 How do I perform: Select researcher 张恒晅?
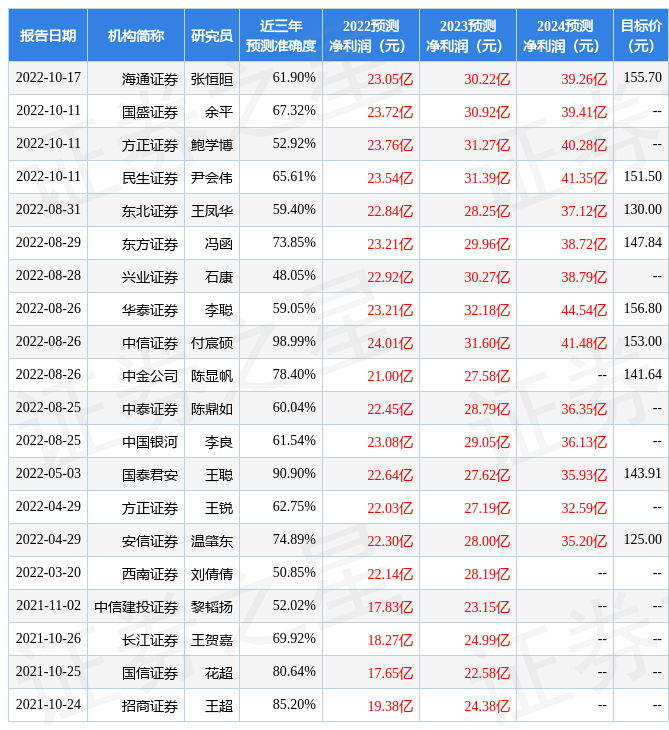212,79
